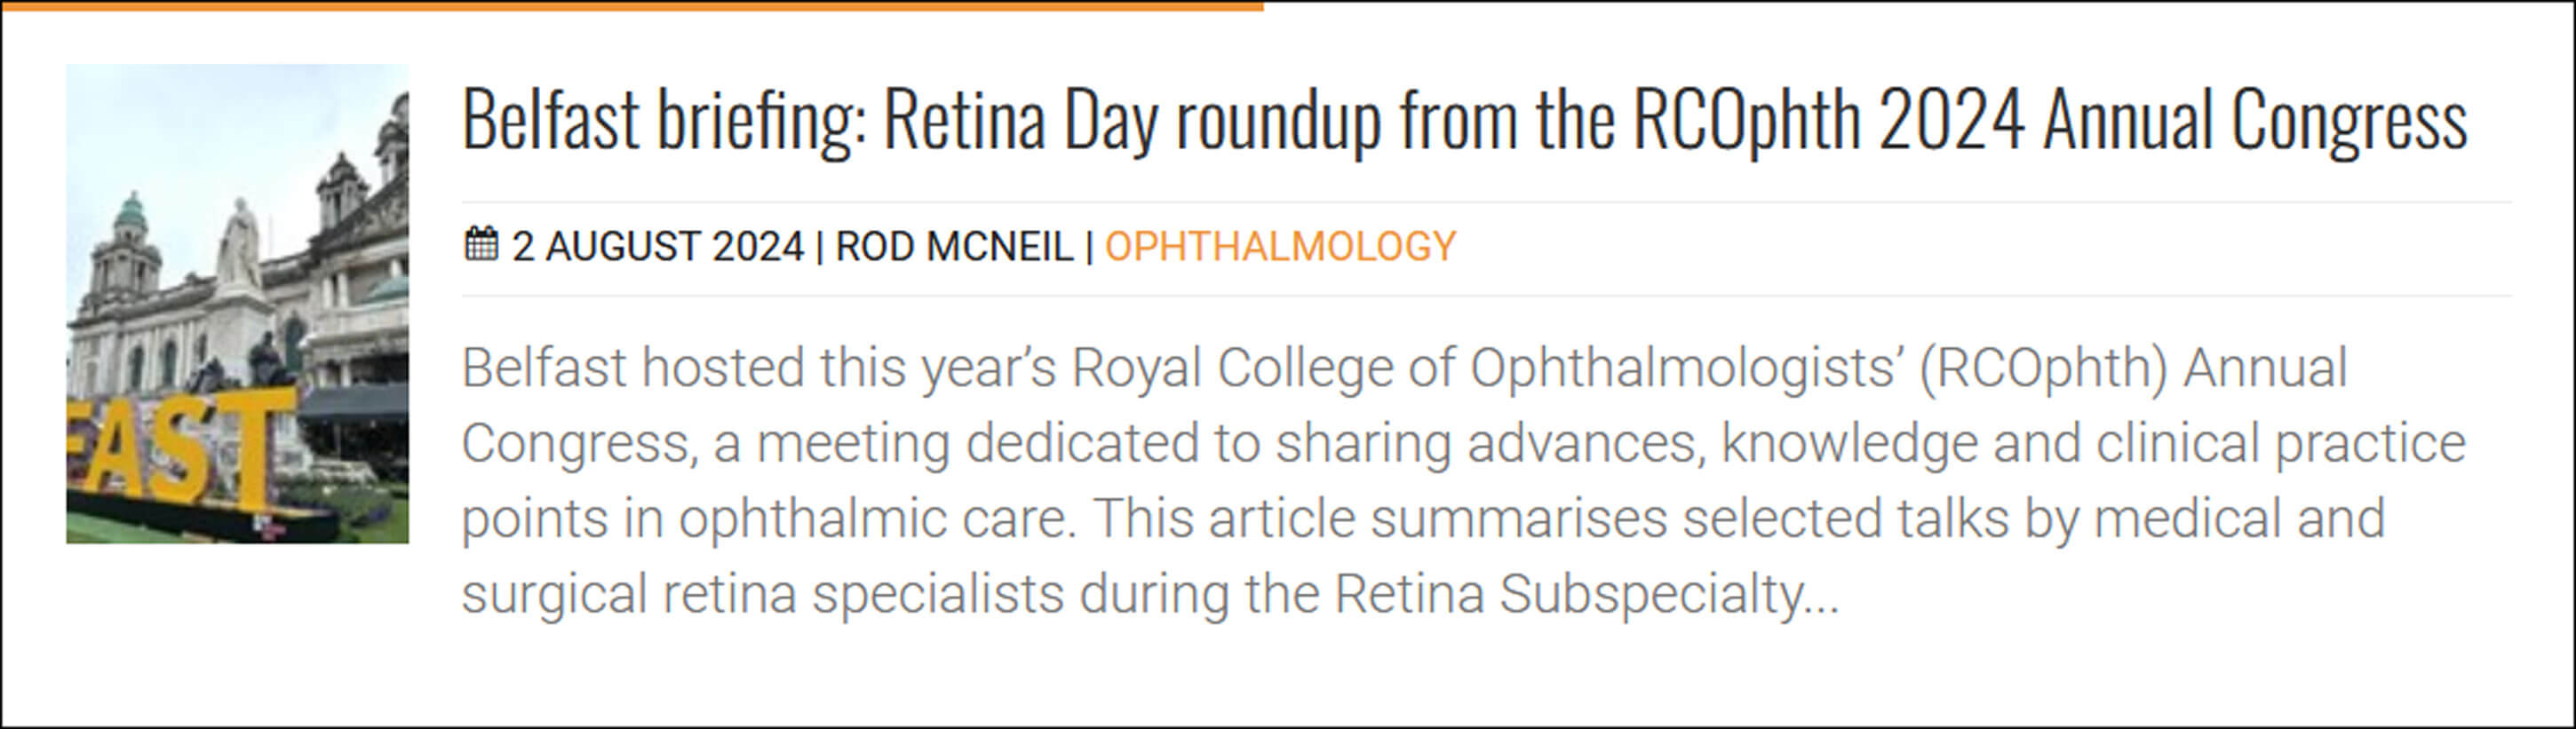
Task: Select the OPHTHALMOLOGY category link
Action: (1280, 246)
